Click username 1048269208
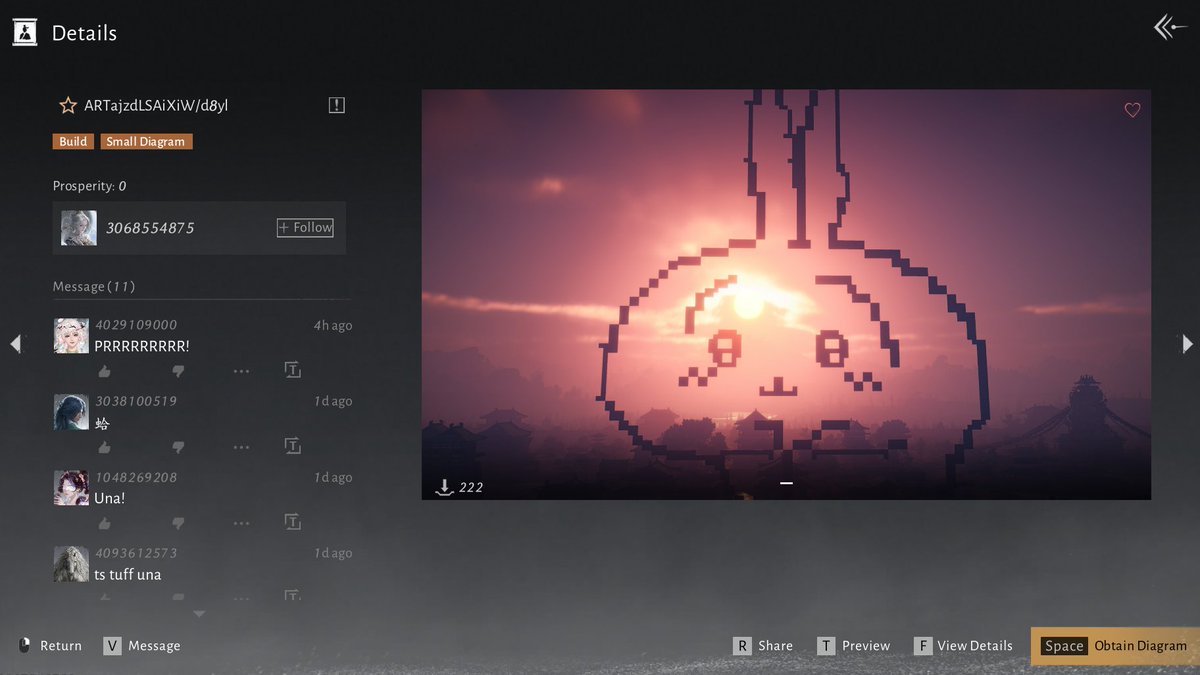 tap(136, 477)
